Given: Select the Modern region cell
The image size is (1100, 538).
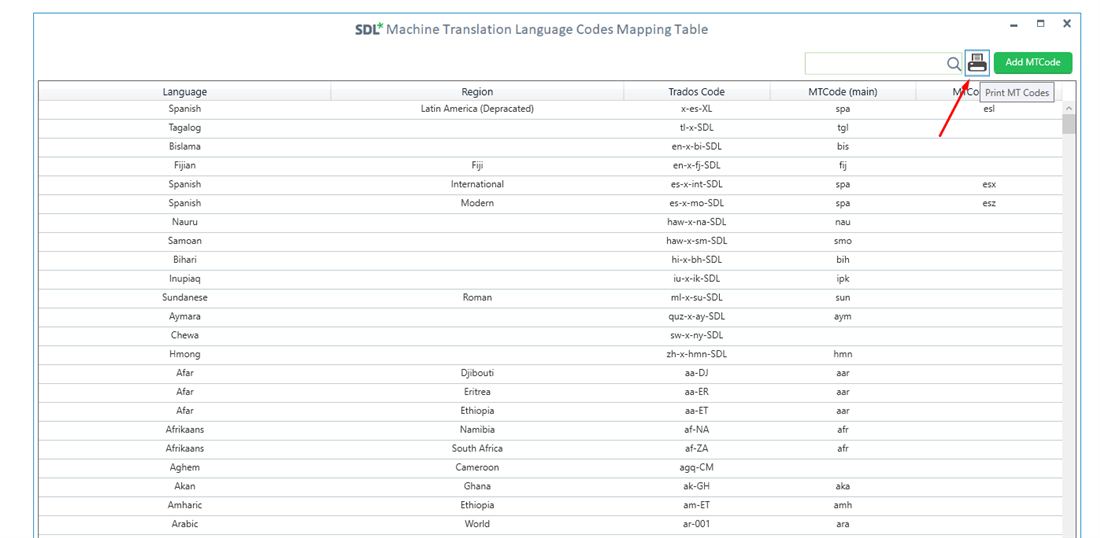Looking at the screenshot, I should point(477,203).
